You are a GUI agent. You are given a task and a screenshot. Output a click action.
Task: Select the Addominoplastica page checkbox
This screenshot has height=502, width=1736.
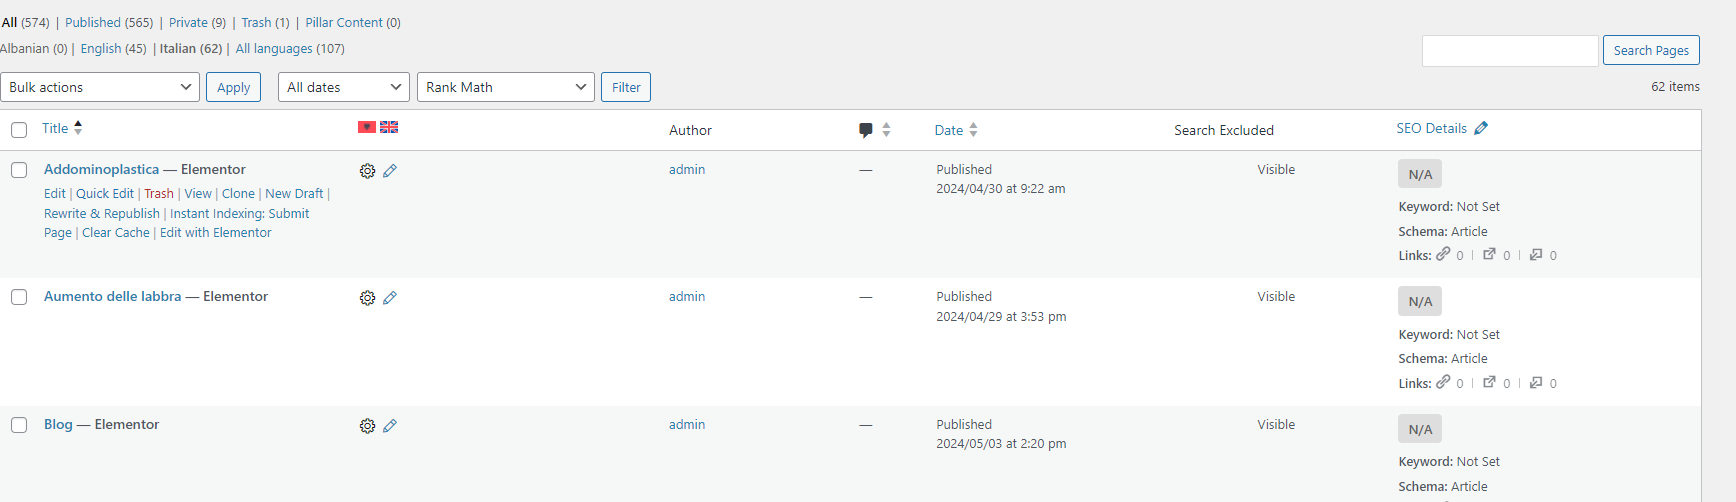coord(19,170)
